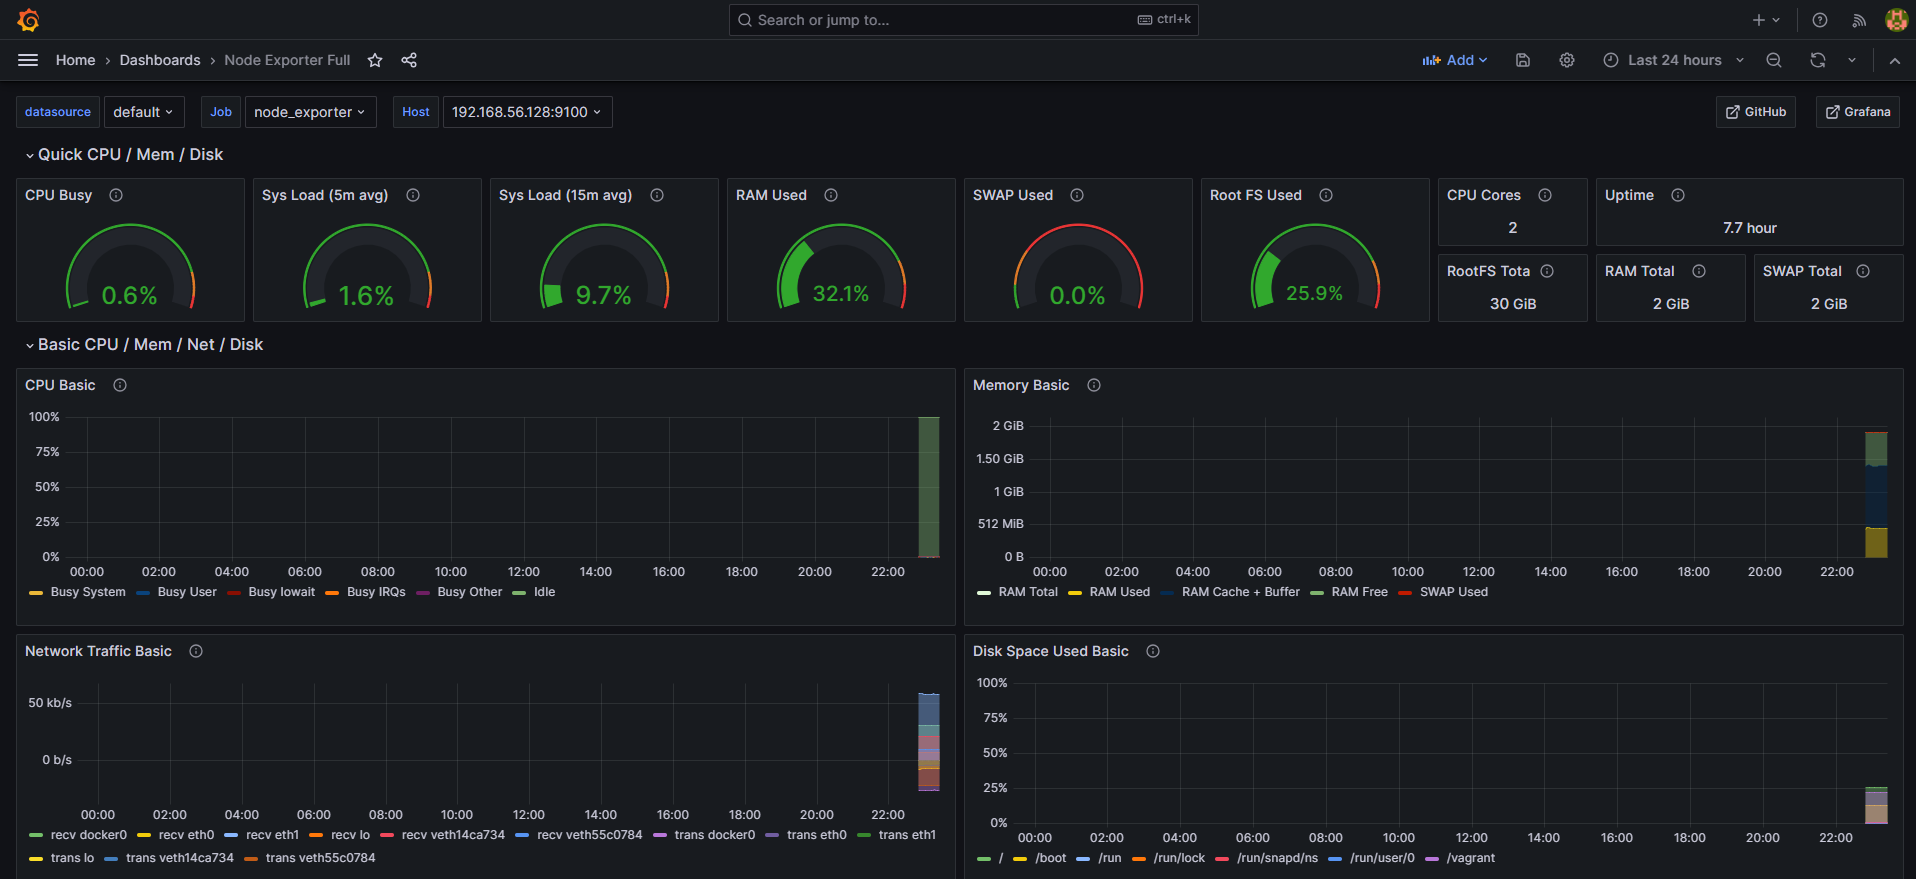Open the hamburger navigation menu

pyautogui.click(x=28, y=60)
